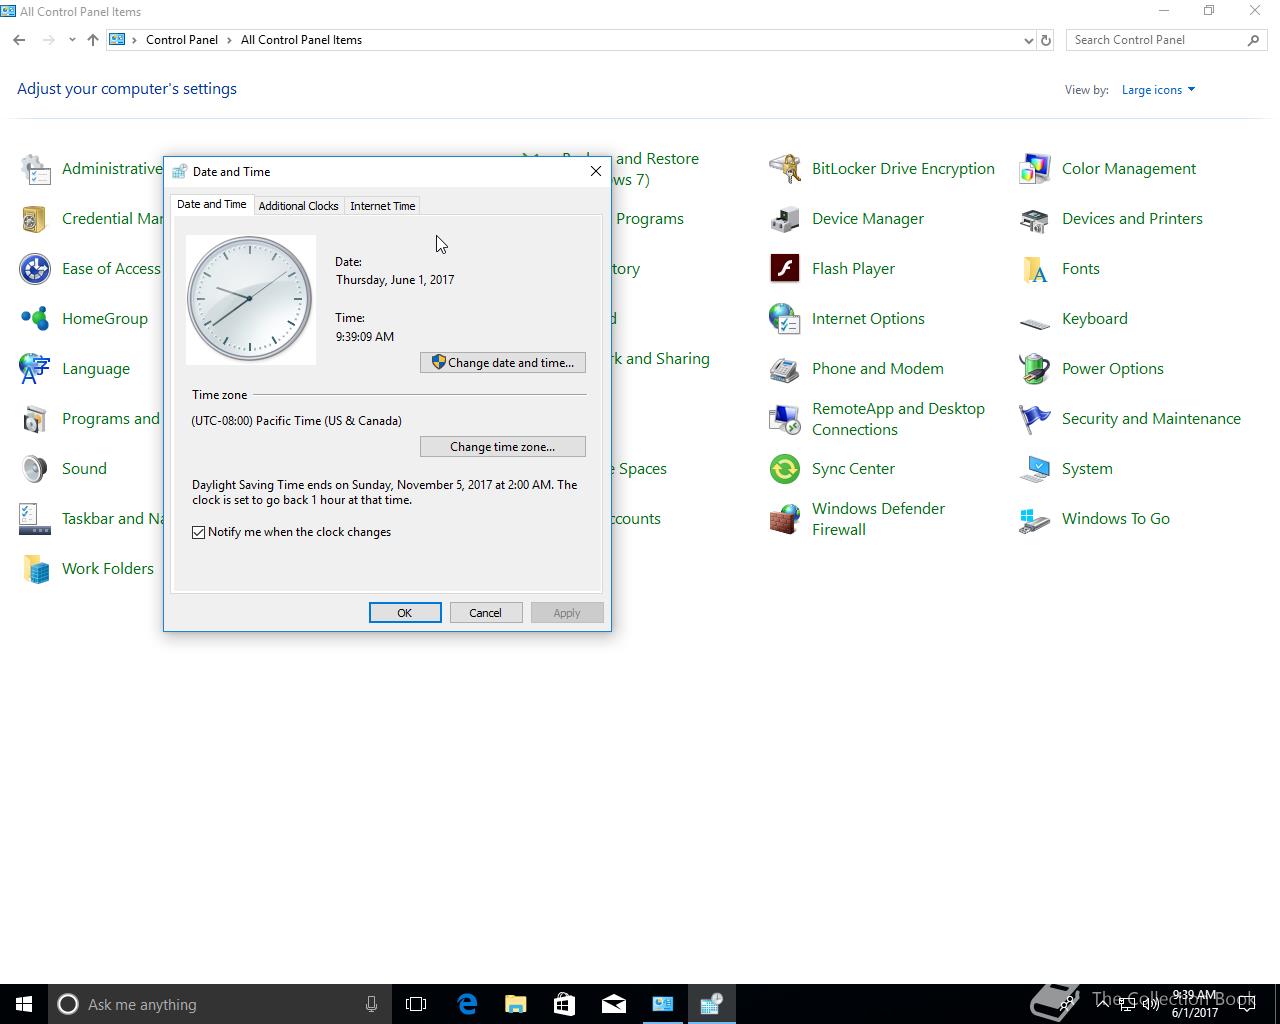Open the Device Manager icon
1280x1024 pixels.
785,219
